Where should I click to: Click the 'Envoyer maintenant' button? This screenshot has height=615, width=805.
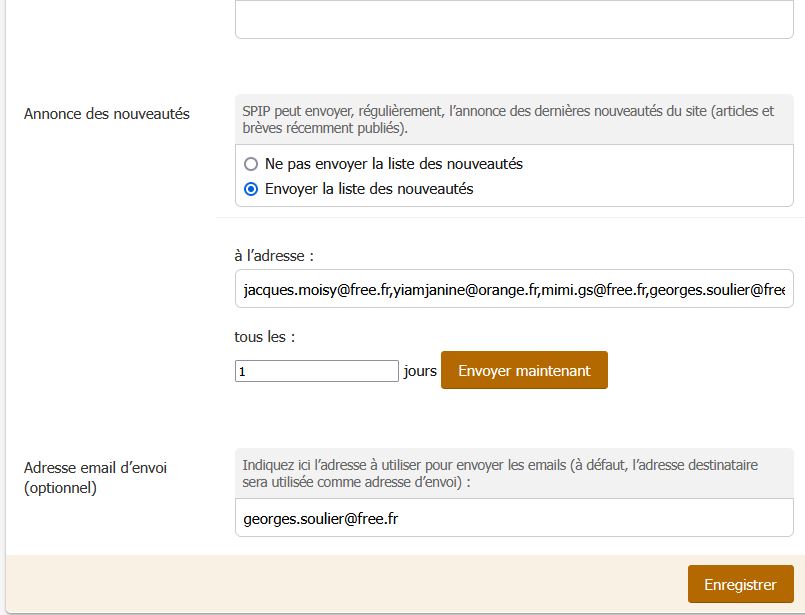[524, 370]
